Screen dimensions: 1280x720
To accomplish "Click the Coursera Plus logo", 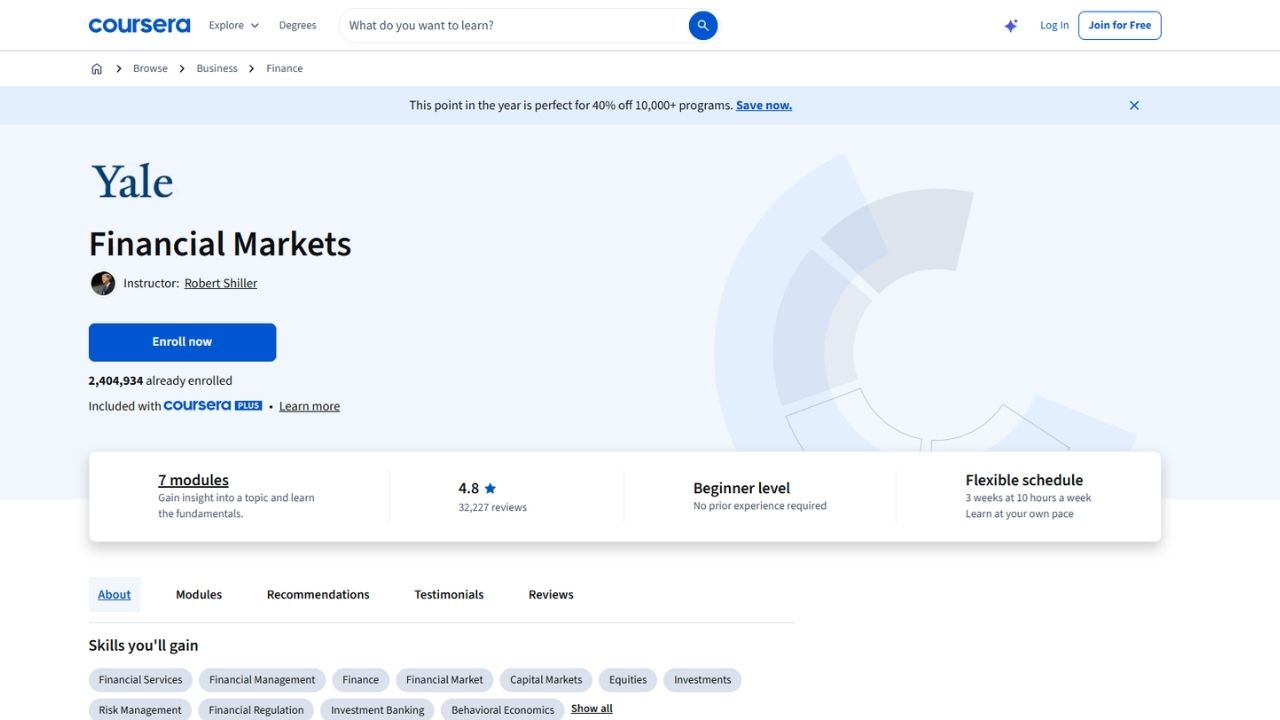I will click(x=213, y=406).
